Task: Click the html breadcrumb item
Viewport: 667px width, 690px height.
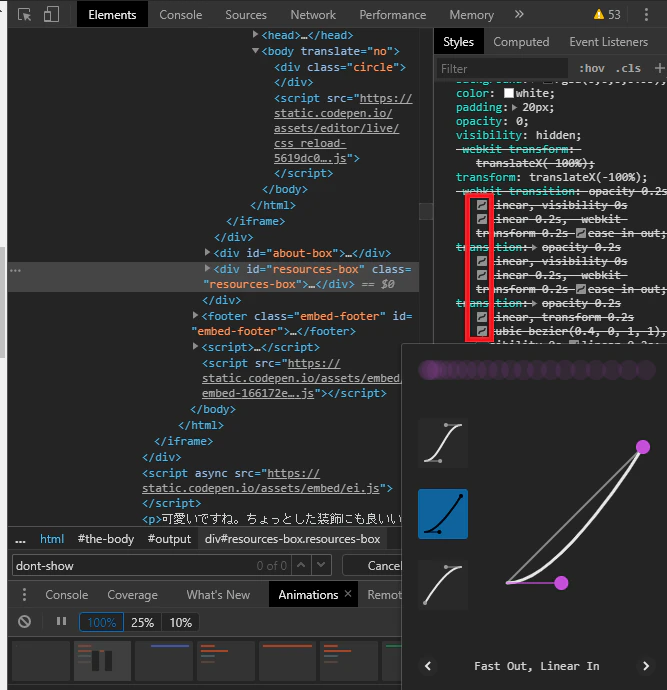Action: 52,539
